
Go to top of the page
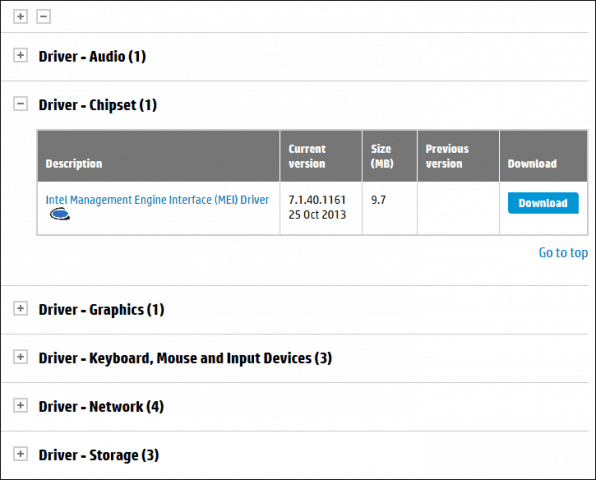tap(563, 253)
